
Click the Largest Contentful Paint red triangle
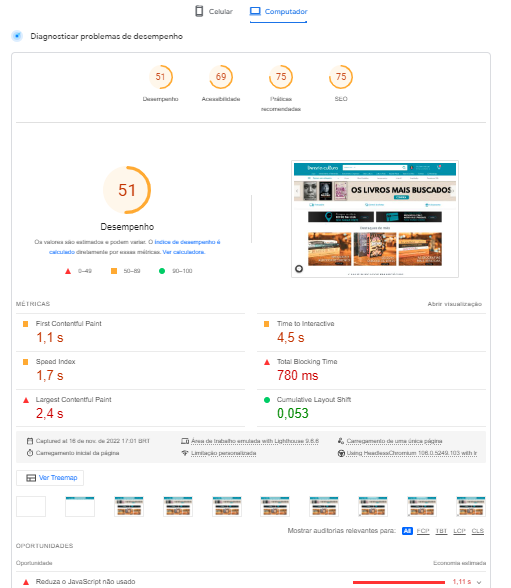(x=26, y=400)
